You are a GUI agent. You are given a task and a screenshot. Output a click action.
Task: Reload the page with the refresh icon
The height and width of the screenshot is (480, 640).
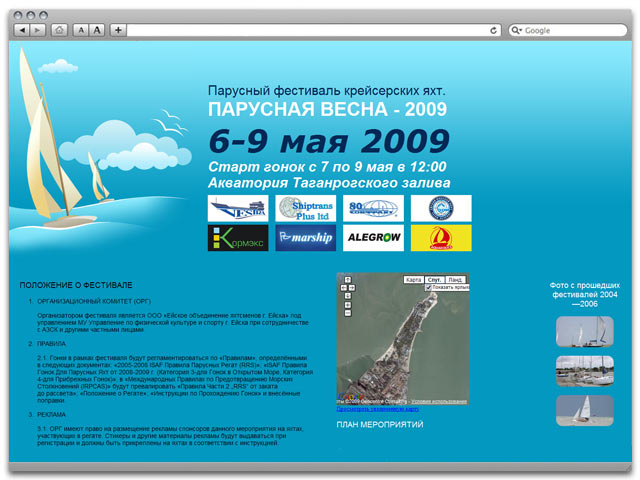pos(493,30)
